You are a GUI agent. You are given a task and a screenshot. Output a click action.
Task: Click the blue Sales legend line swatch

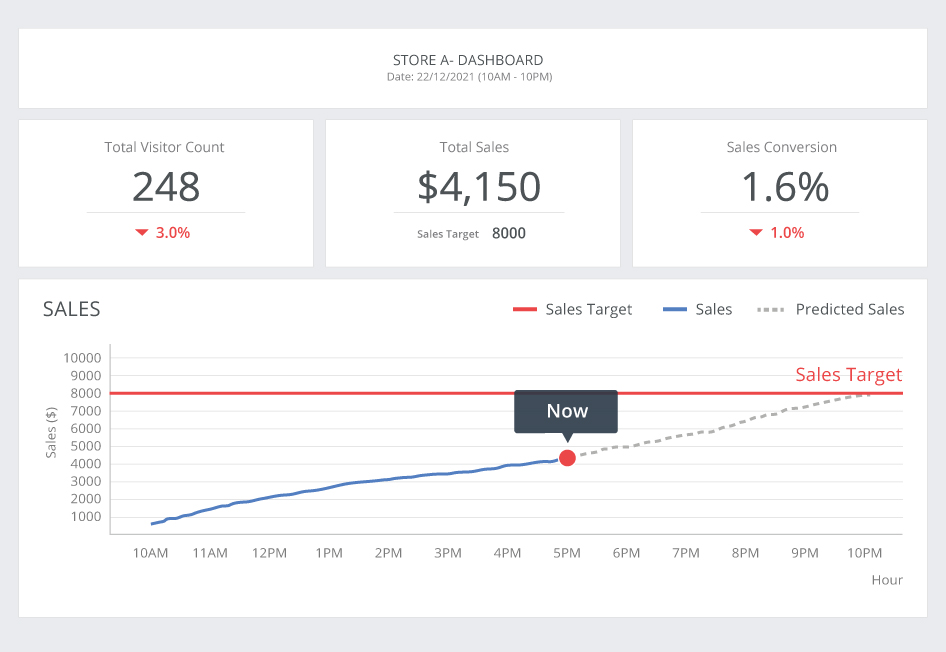click(674, 310)
